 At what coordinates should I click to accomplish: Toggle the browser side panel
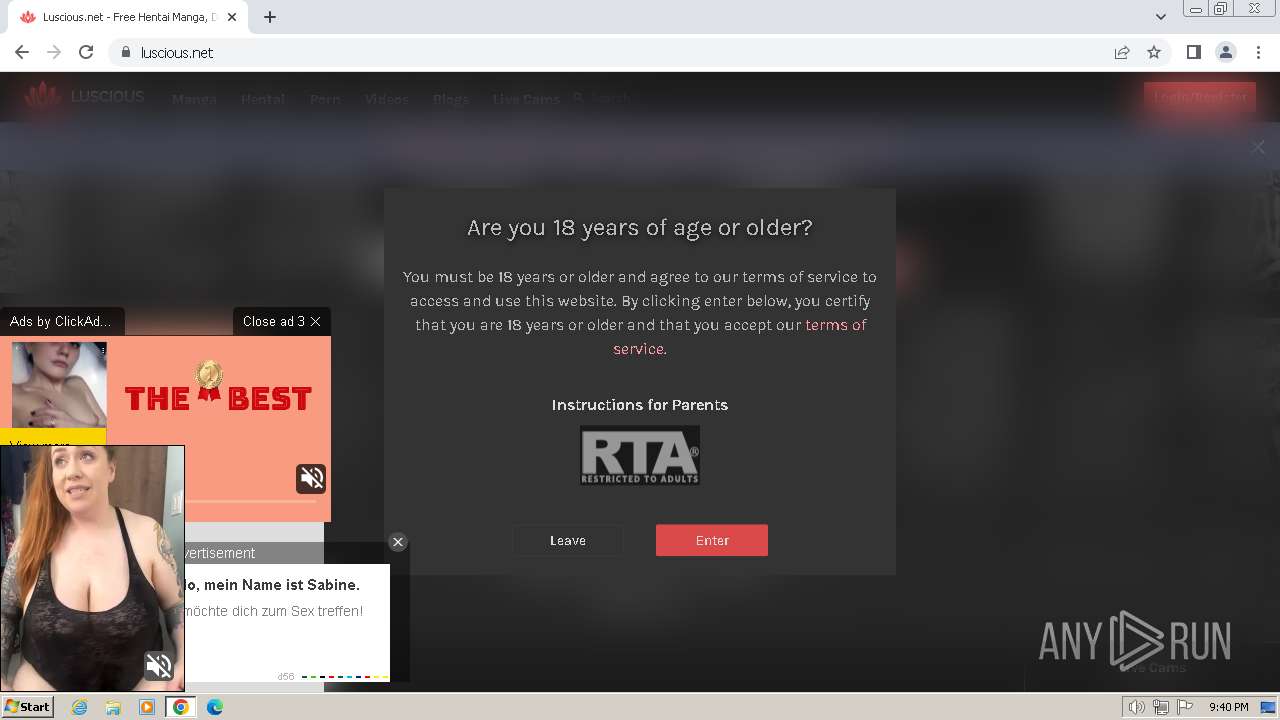(x=1194, y=52)
